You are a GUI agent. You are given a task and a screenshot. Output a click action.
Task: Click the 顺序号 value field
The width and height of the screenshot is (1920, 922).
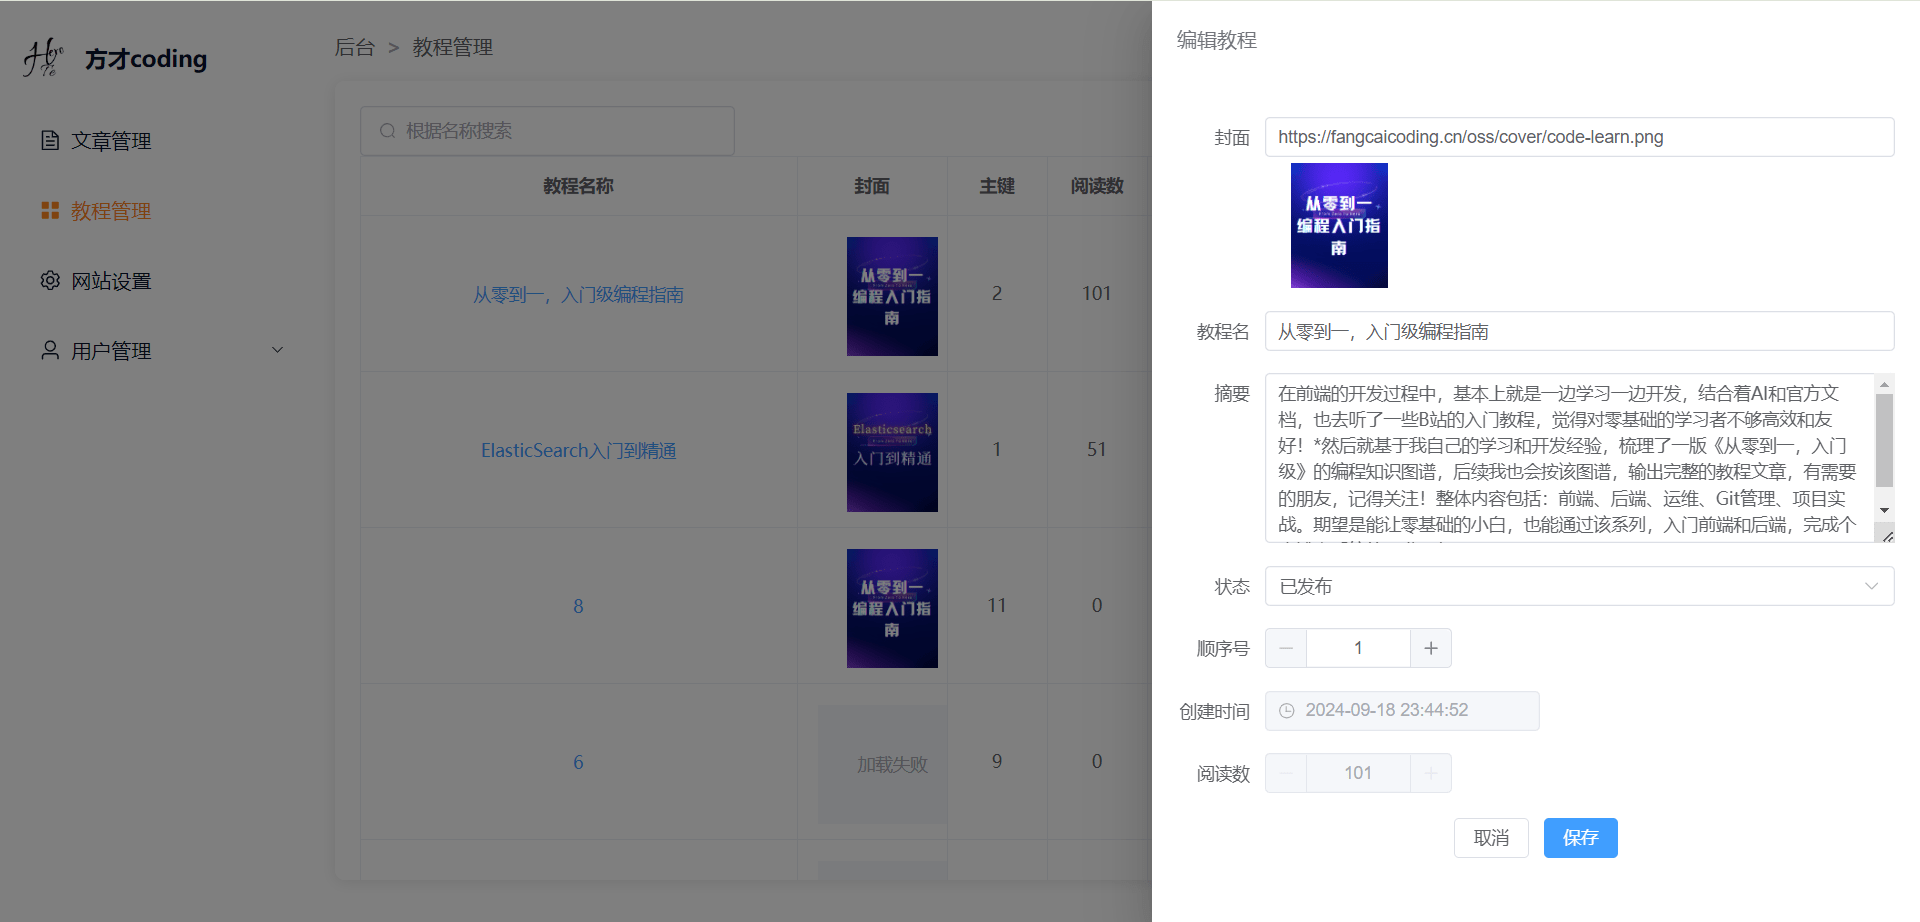(x=1358, y=648)
